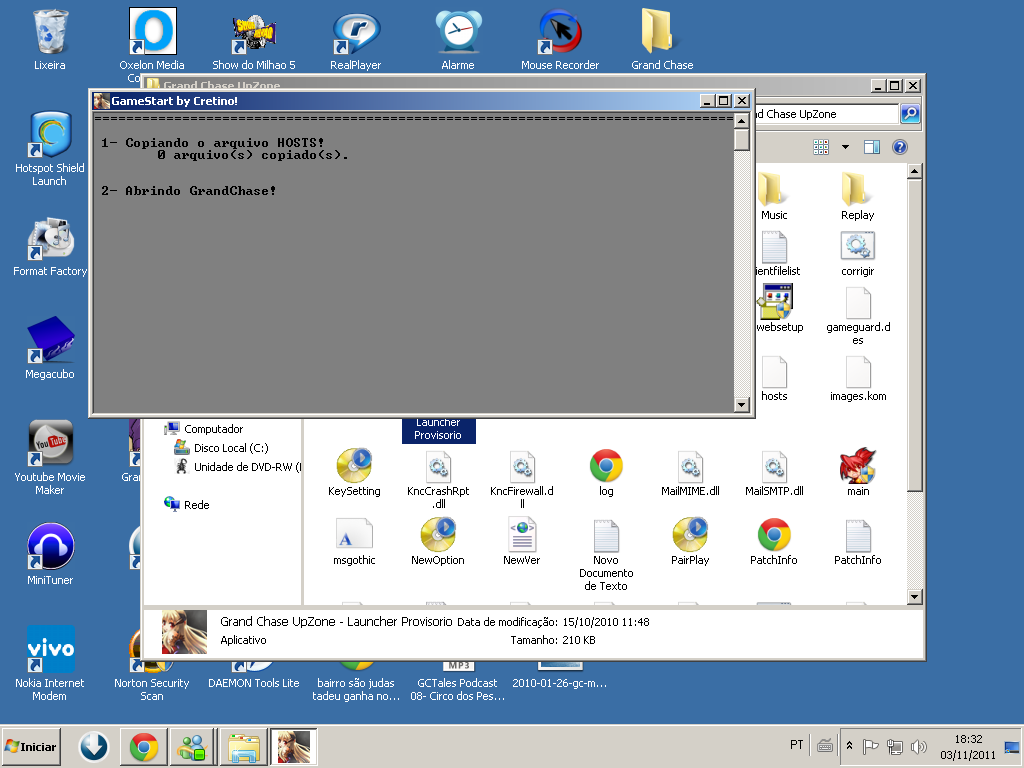Open the Hotspot Shield Launch shortcut

pos(50,136)
